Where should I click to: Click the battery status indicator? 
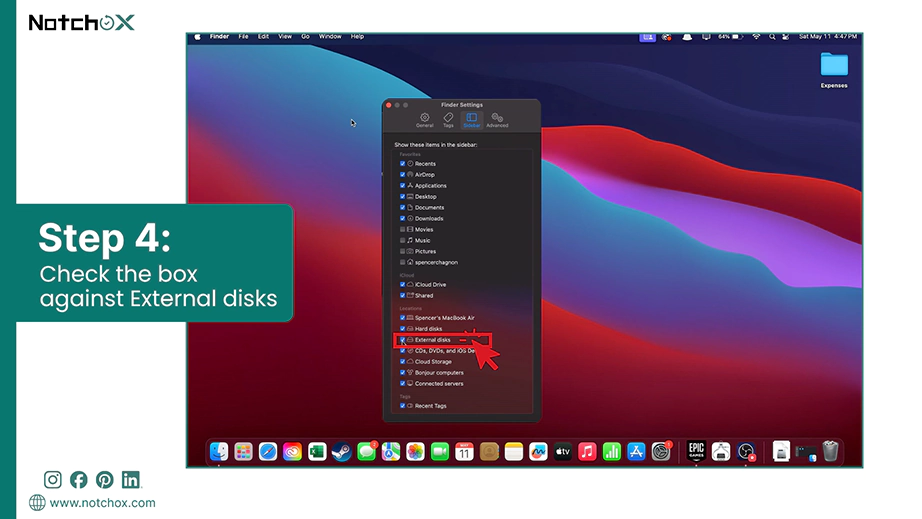[730, 36]
